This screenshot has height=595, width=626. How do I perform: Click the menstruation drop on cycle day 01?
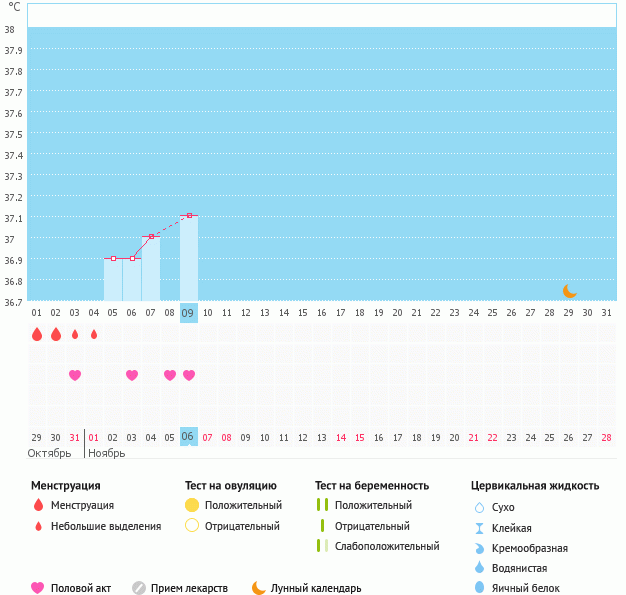[37, 334]
